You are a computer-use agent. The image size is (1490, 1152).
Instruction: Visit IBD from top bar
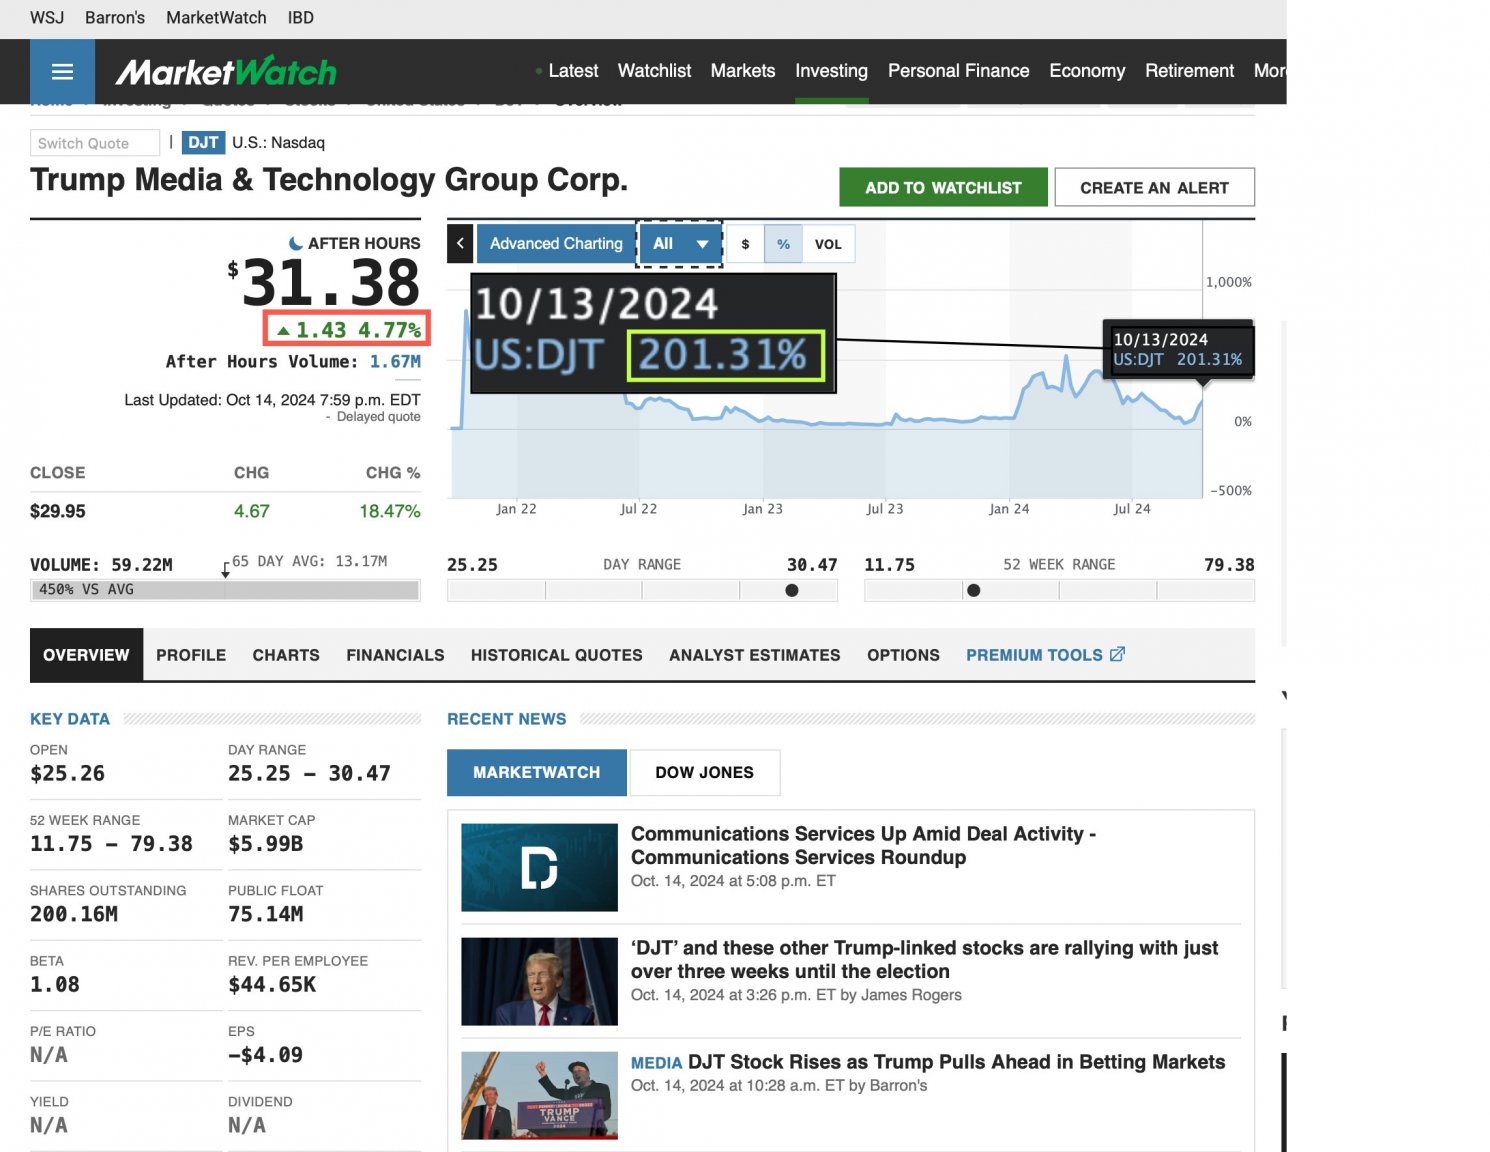coord(301,18)
